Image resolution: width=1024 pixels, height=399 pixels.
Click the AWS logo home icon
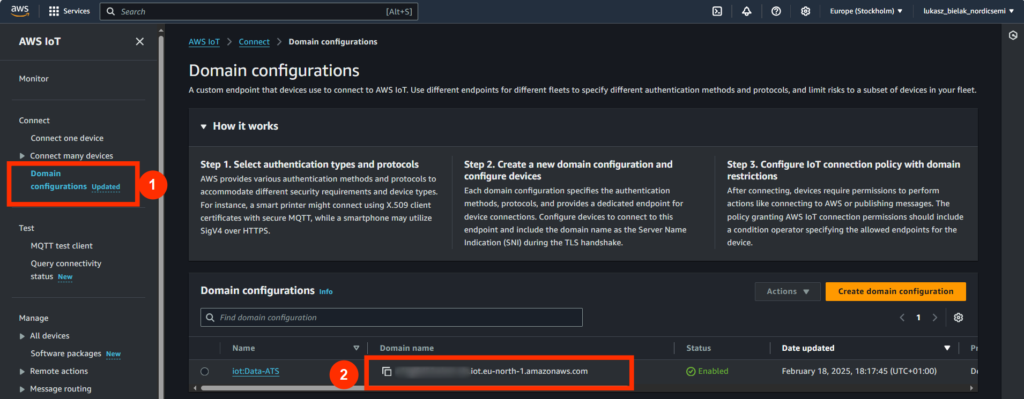click(20, 11)
